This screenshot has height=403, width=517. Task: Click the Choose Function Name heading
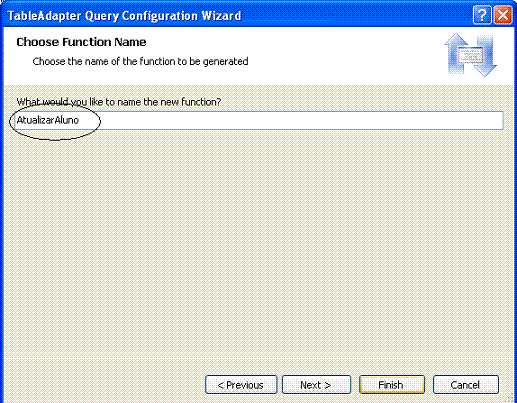pyautogui.click(x=81, y=42)
